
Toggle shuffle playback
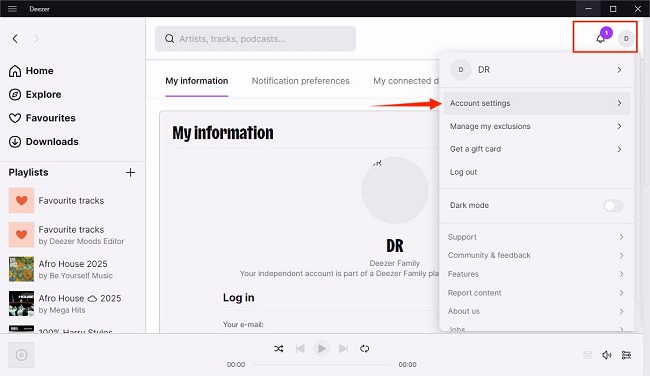click(279, 349)
